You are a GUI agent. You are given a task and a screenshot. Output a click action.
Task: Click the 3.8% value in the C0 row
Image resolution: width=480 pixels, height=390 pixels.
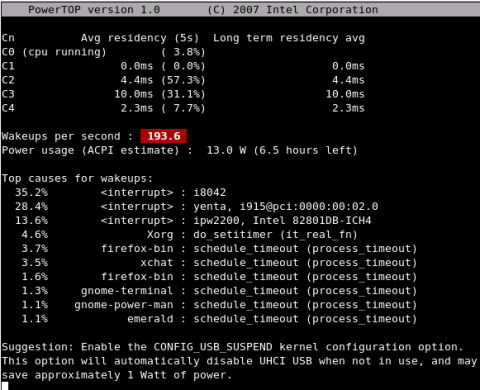click(x=188, y=52)
